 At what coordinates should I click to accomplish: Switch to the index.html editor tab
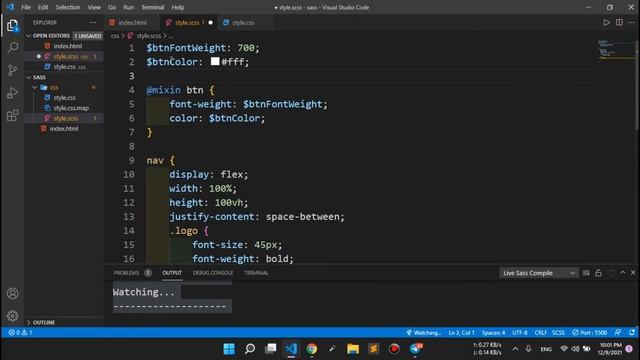click(132, 22)
